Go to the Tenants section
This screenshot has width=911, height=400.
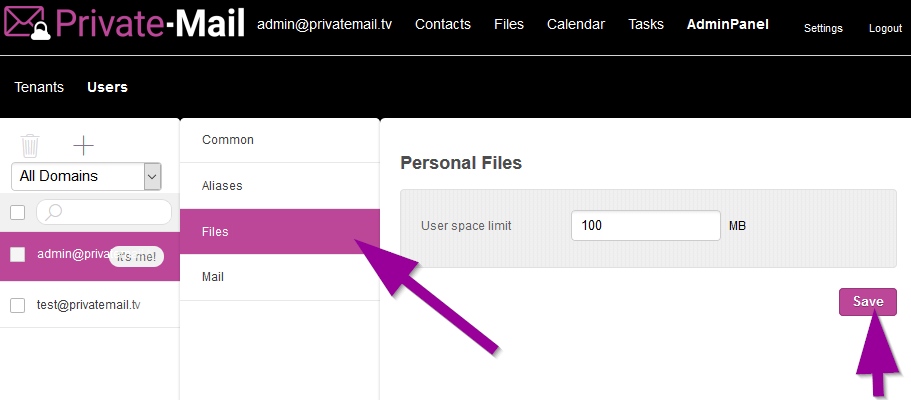[x=39, y=87]
